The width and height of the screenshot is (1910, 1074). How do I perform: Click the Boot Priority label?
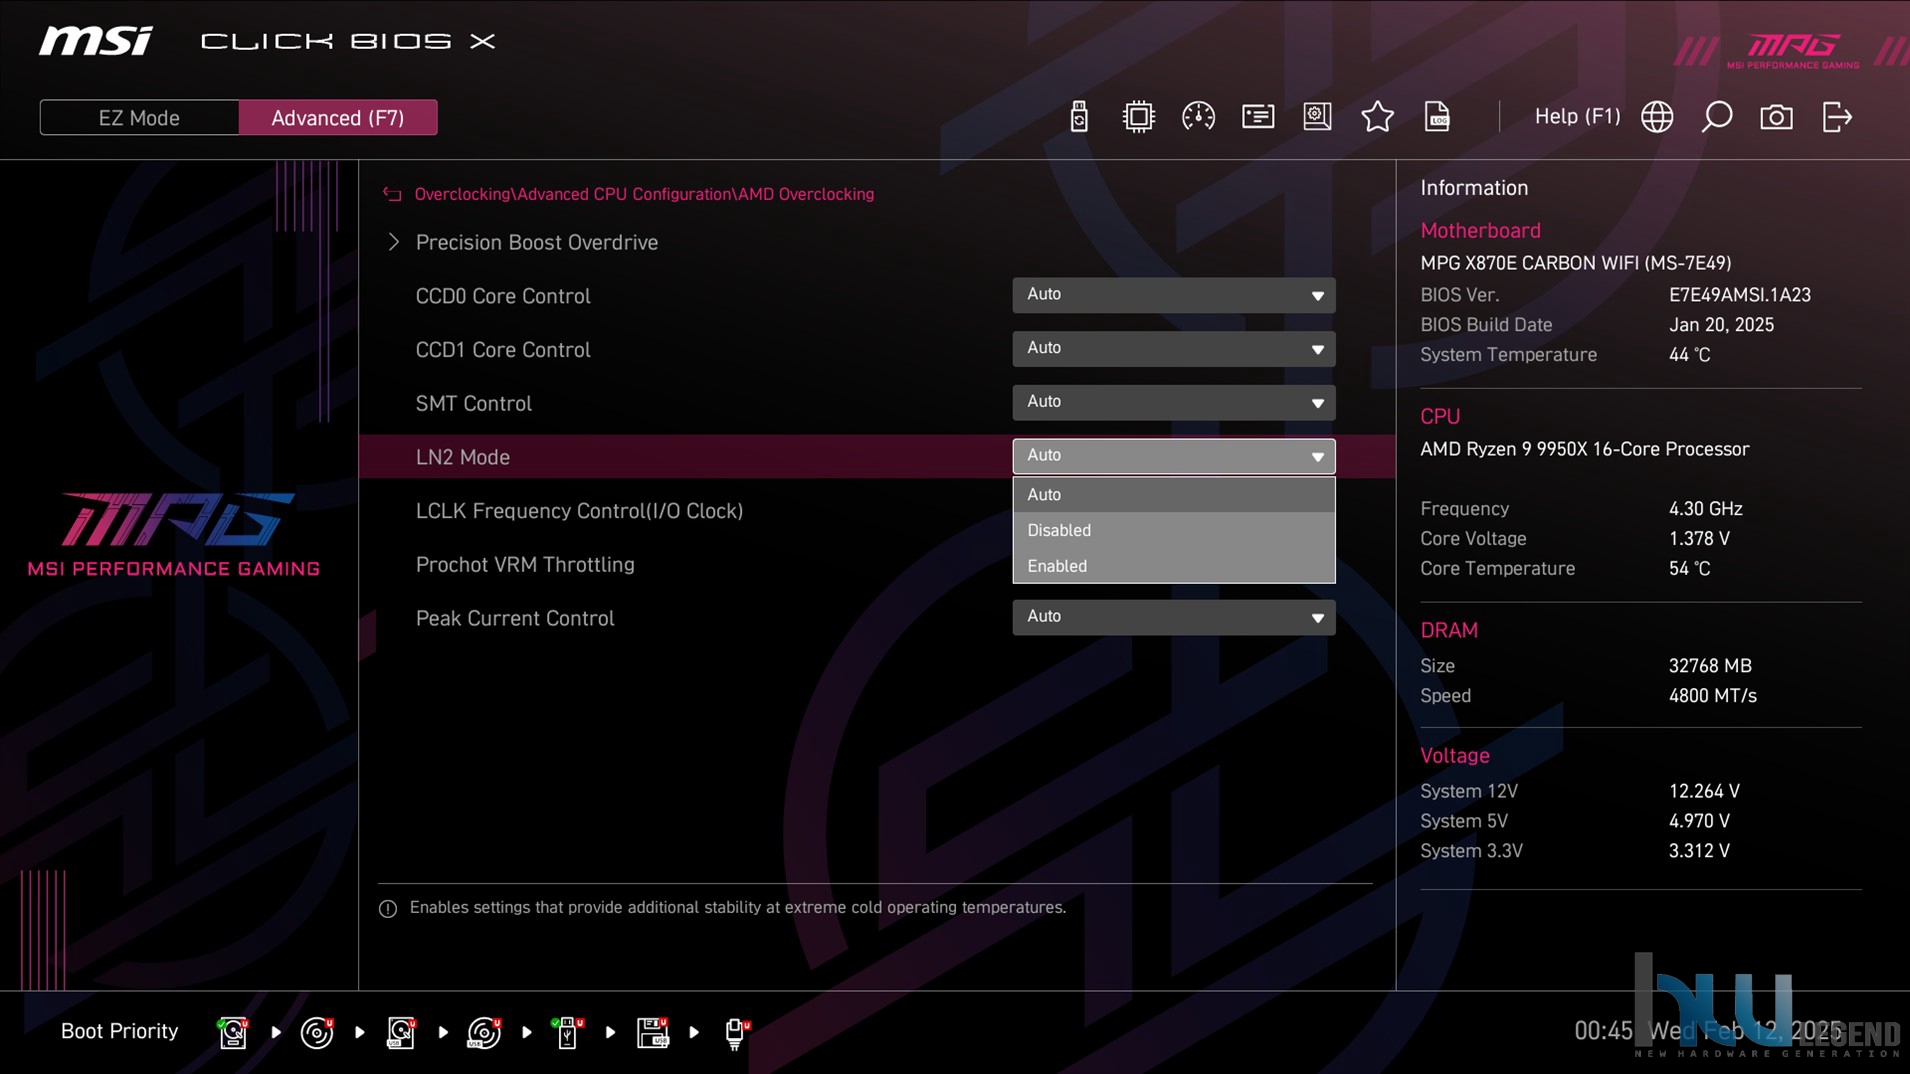(x=119, y=1031)
